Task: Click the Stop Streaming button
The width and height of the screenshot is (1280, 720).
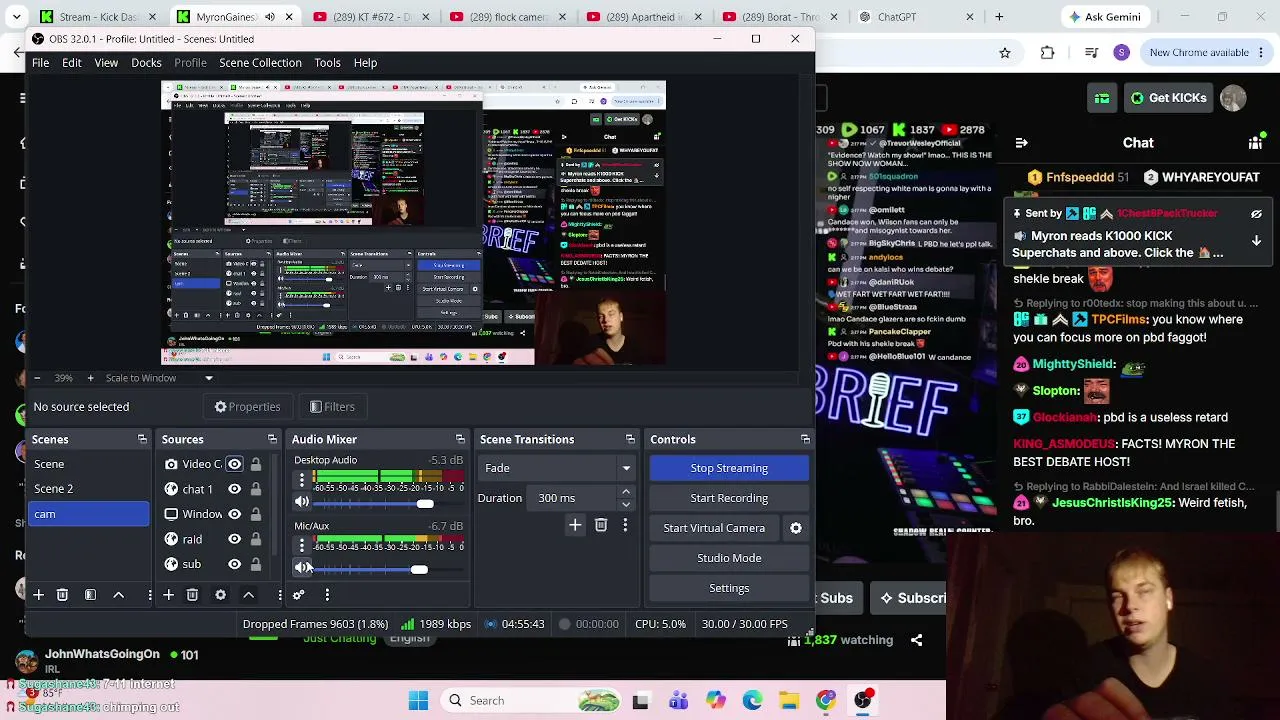Action: click(729, 468)
